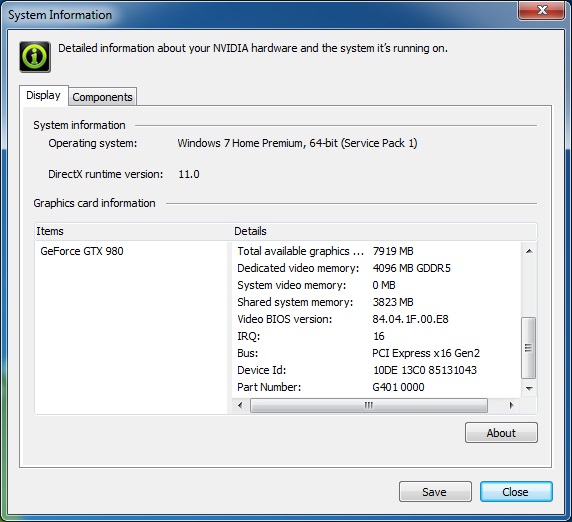Click the value 7919 MB
This screenshot has width=572, height=522.
click(393, 251)
